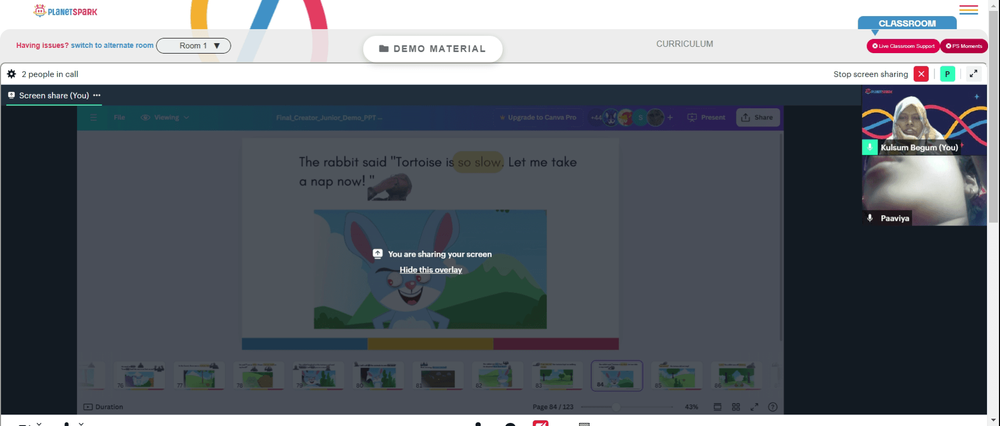This screenshot has width=1000, height=426.
Task: Open the DEMO MATERIAL tab
Action: click(x=432, y=49)
